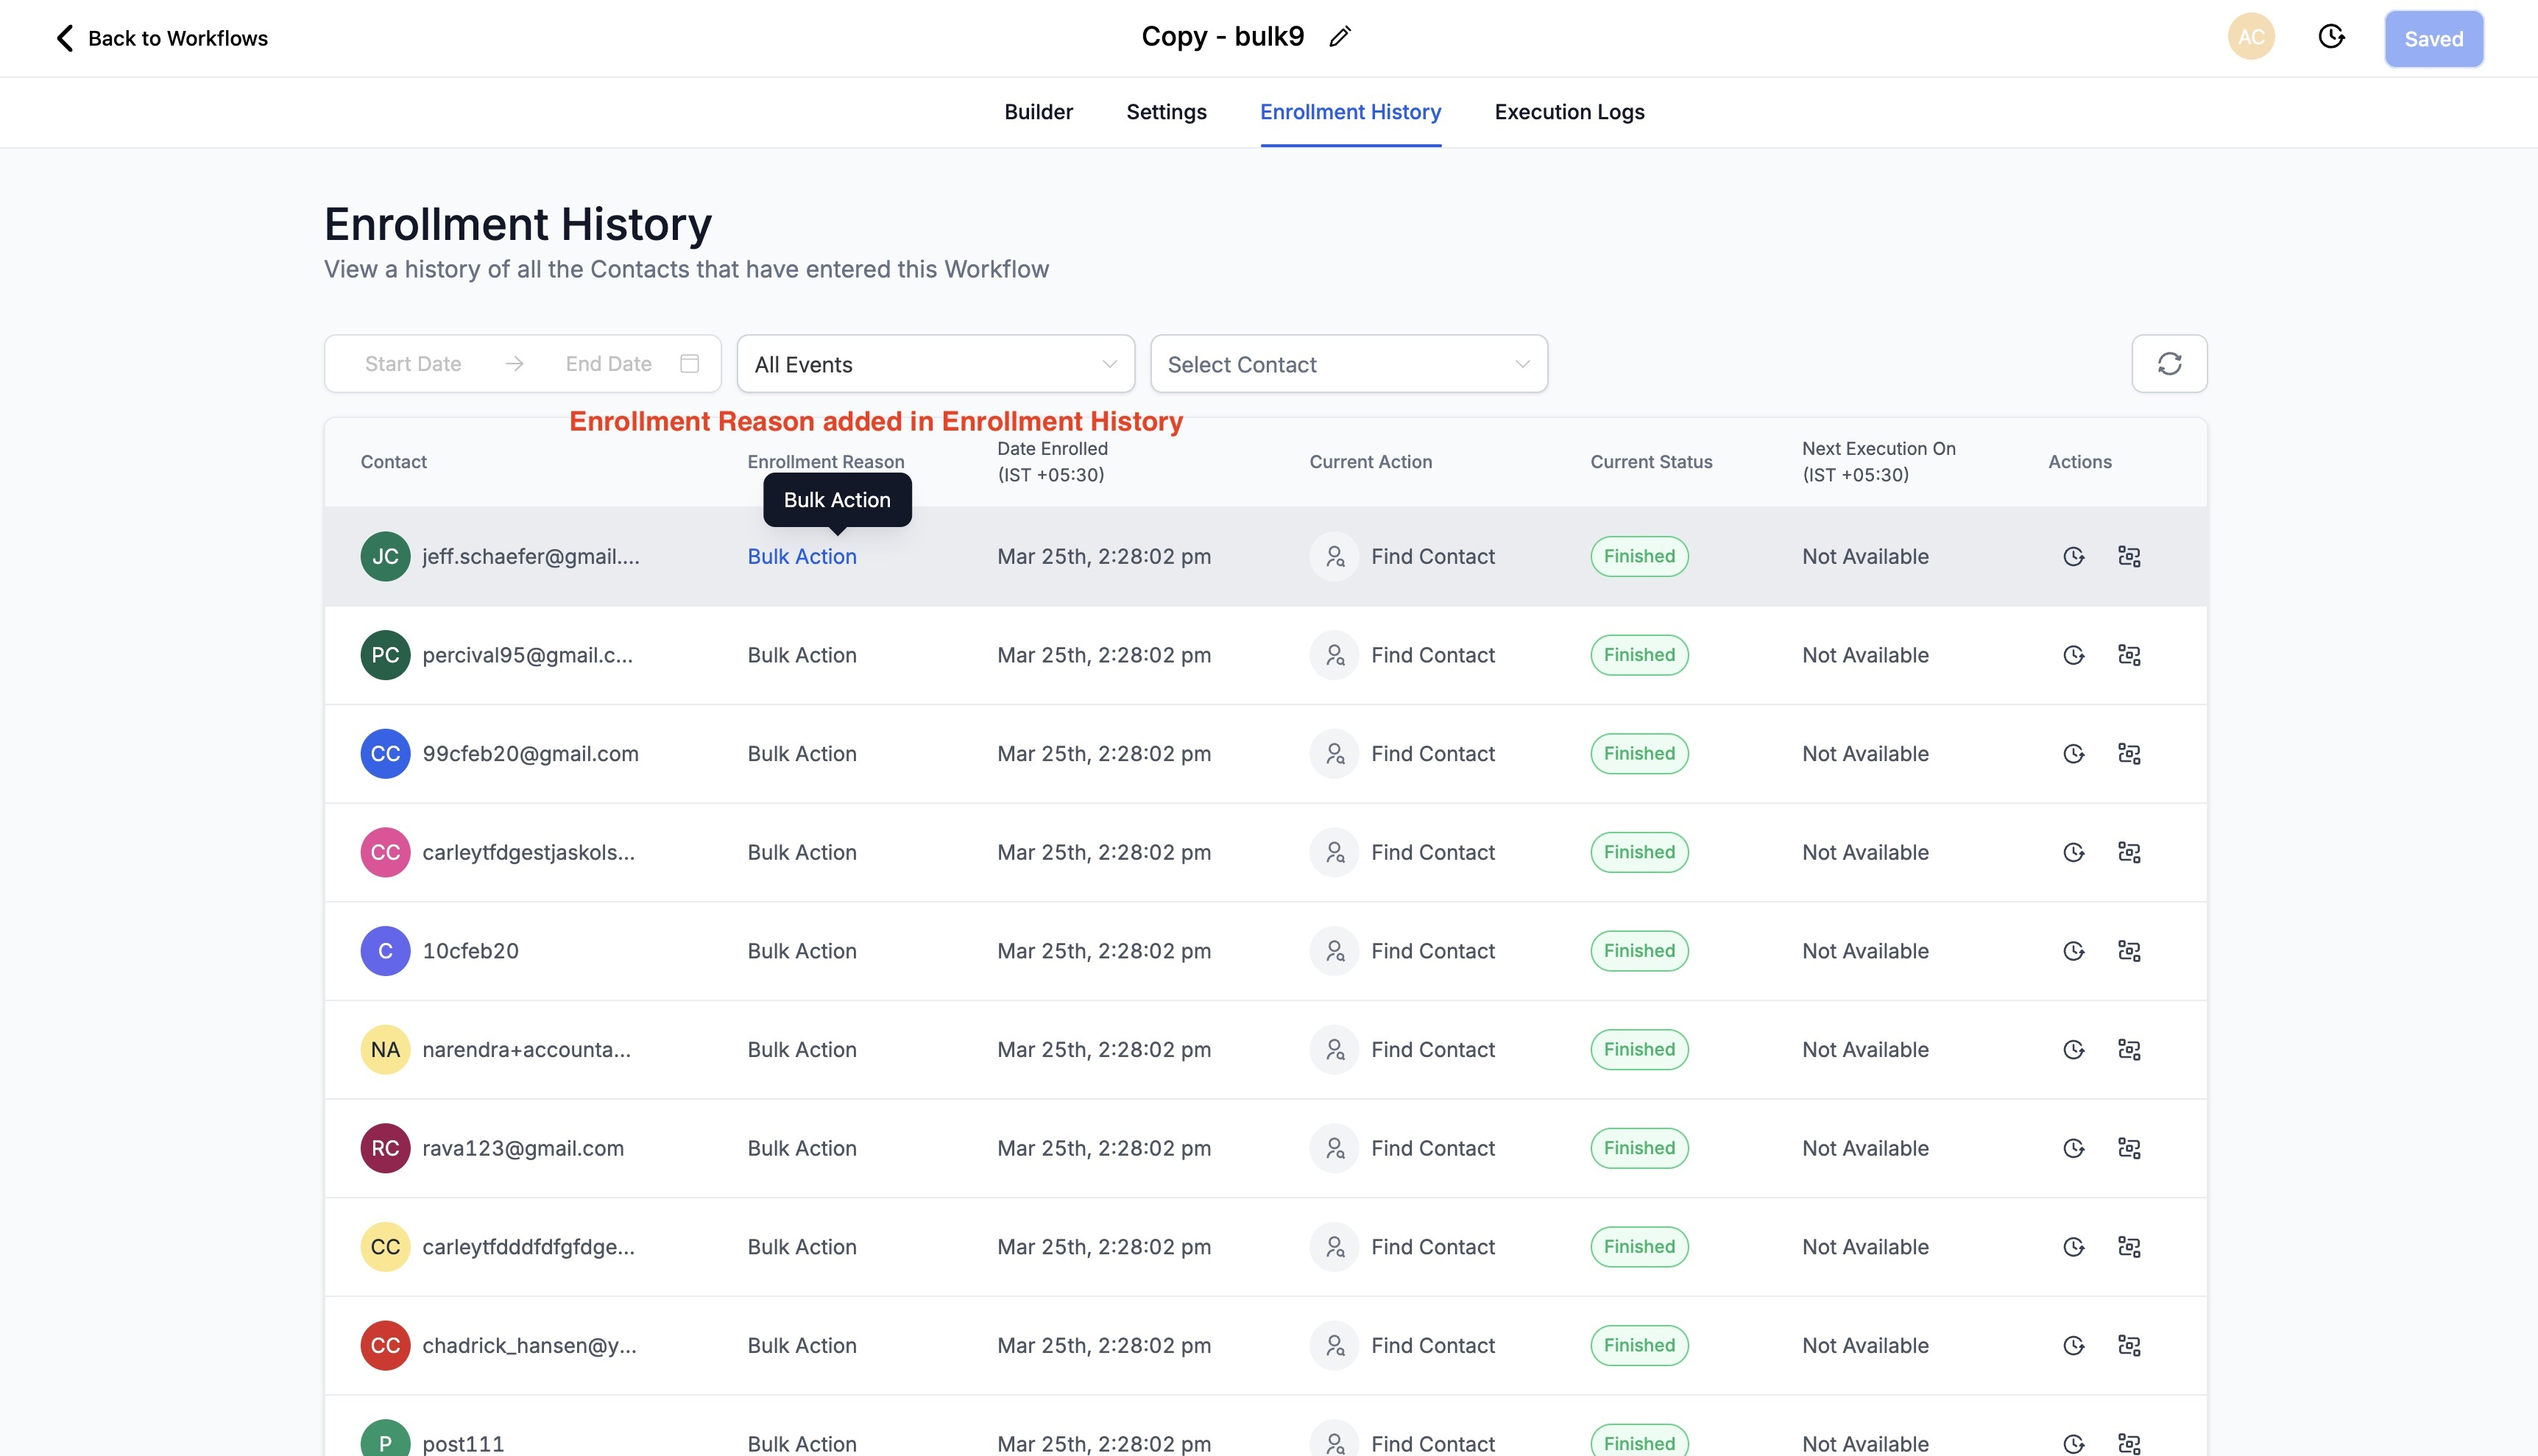Open history clock icon for rava123@gmail.com row
2538x1456 pixels.
(x=2074, y=1148)
